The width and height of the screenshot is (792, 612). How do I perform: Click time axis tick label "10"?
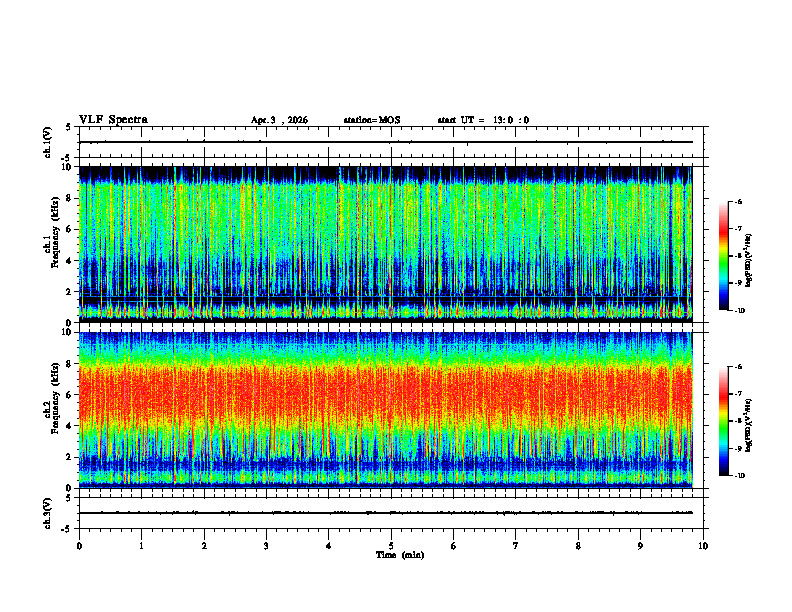[x=703, y=546]
